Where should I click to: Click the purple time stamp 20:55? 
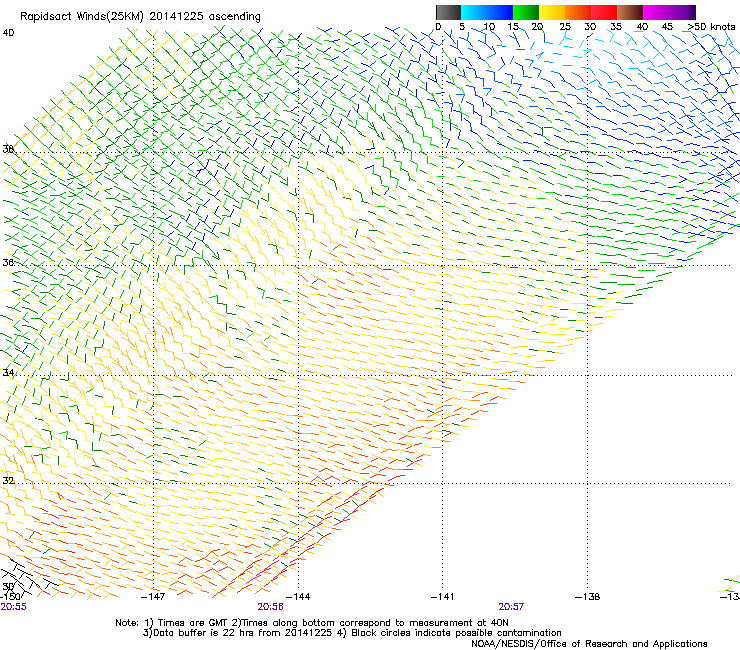pos(13,607)
